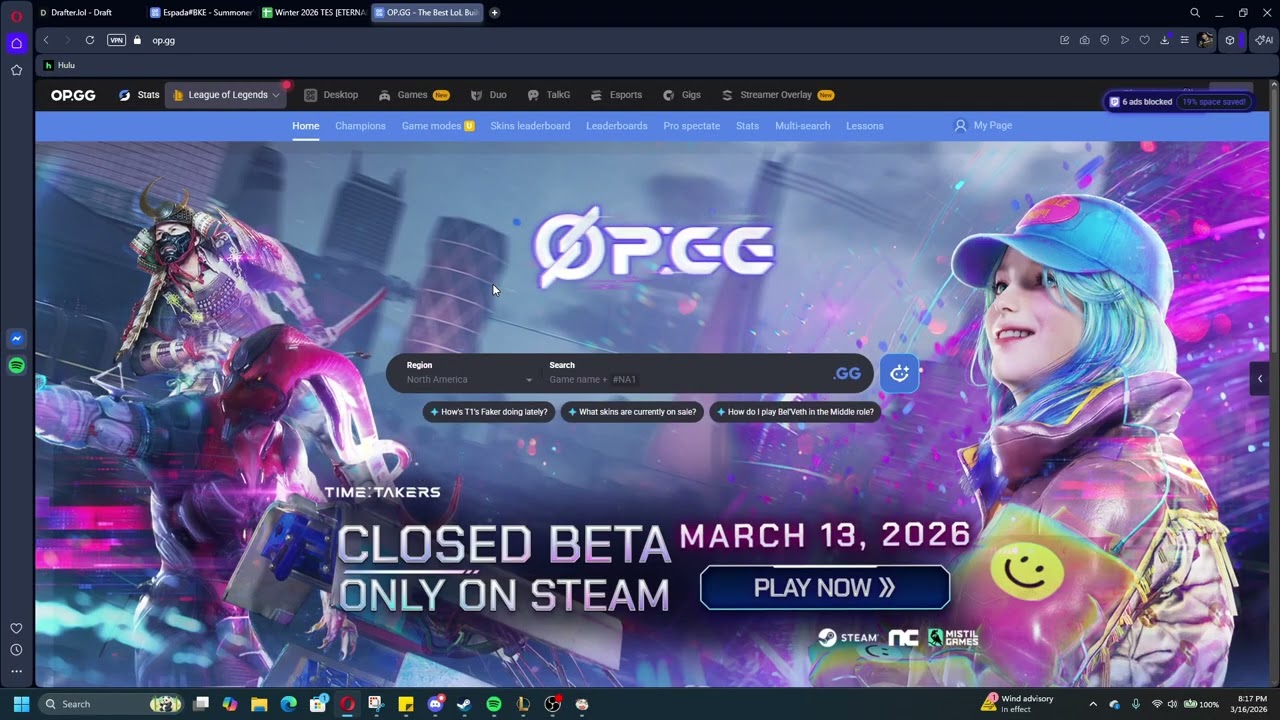The height and width of the screenshot is (720, 1280).
Task: Open a new browser tab
Action: (x=495, y=13)
